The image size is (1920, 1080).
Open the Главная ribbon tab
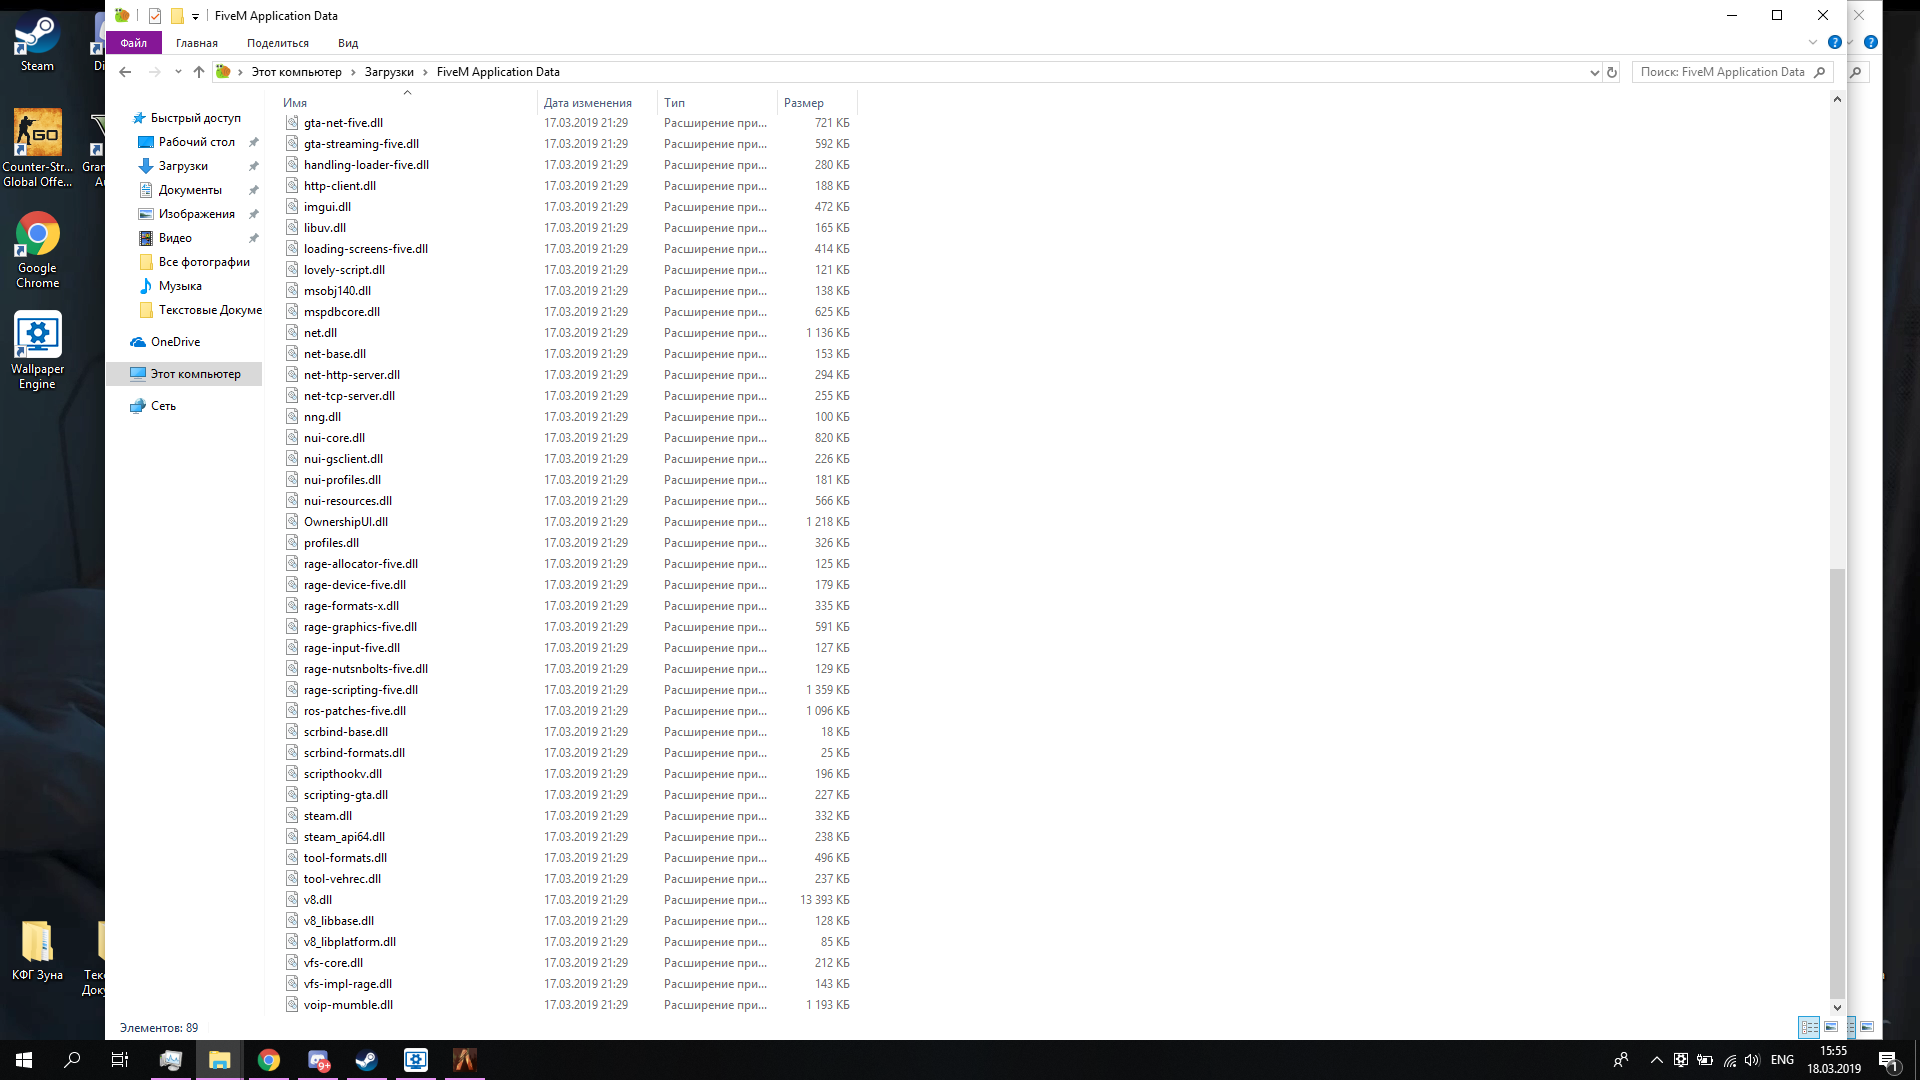[x=197, y=43]
